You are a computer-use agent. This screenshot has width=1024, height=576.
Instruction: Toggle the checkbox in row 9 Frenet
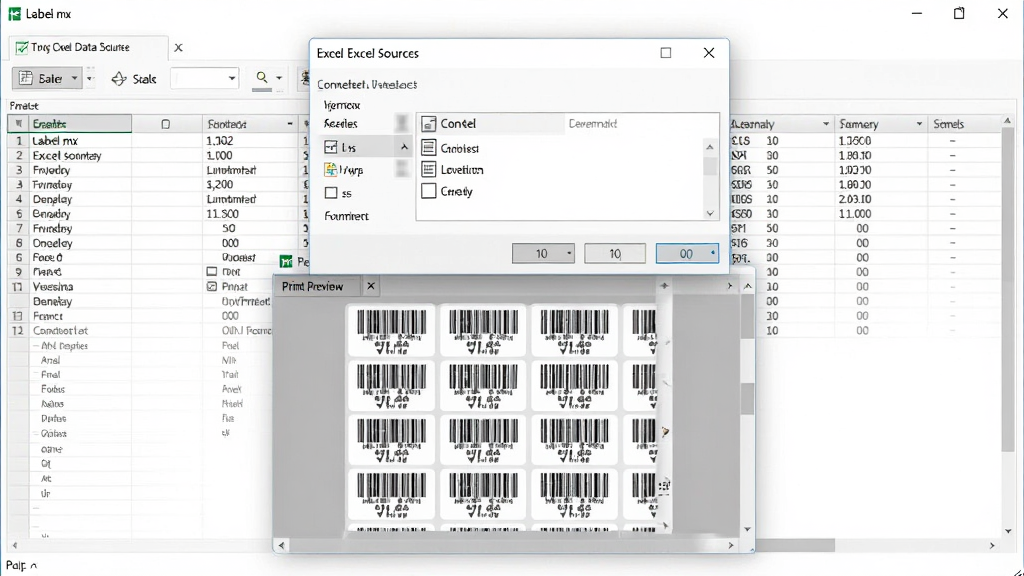click(212, 272)
